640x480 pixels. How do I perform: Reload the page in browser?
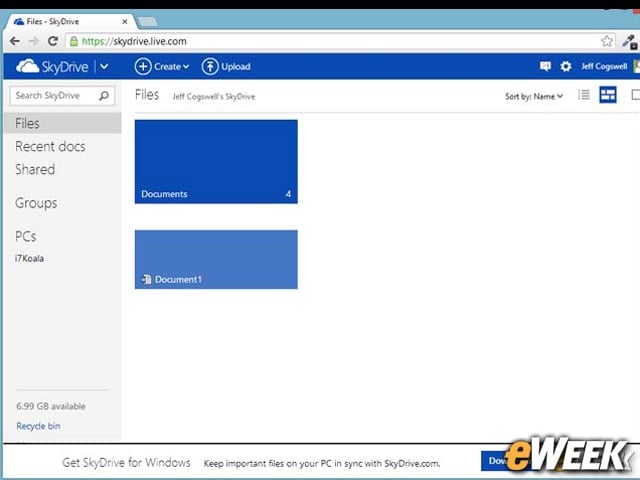53,41
